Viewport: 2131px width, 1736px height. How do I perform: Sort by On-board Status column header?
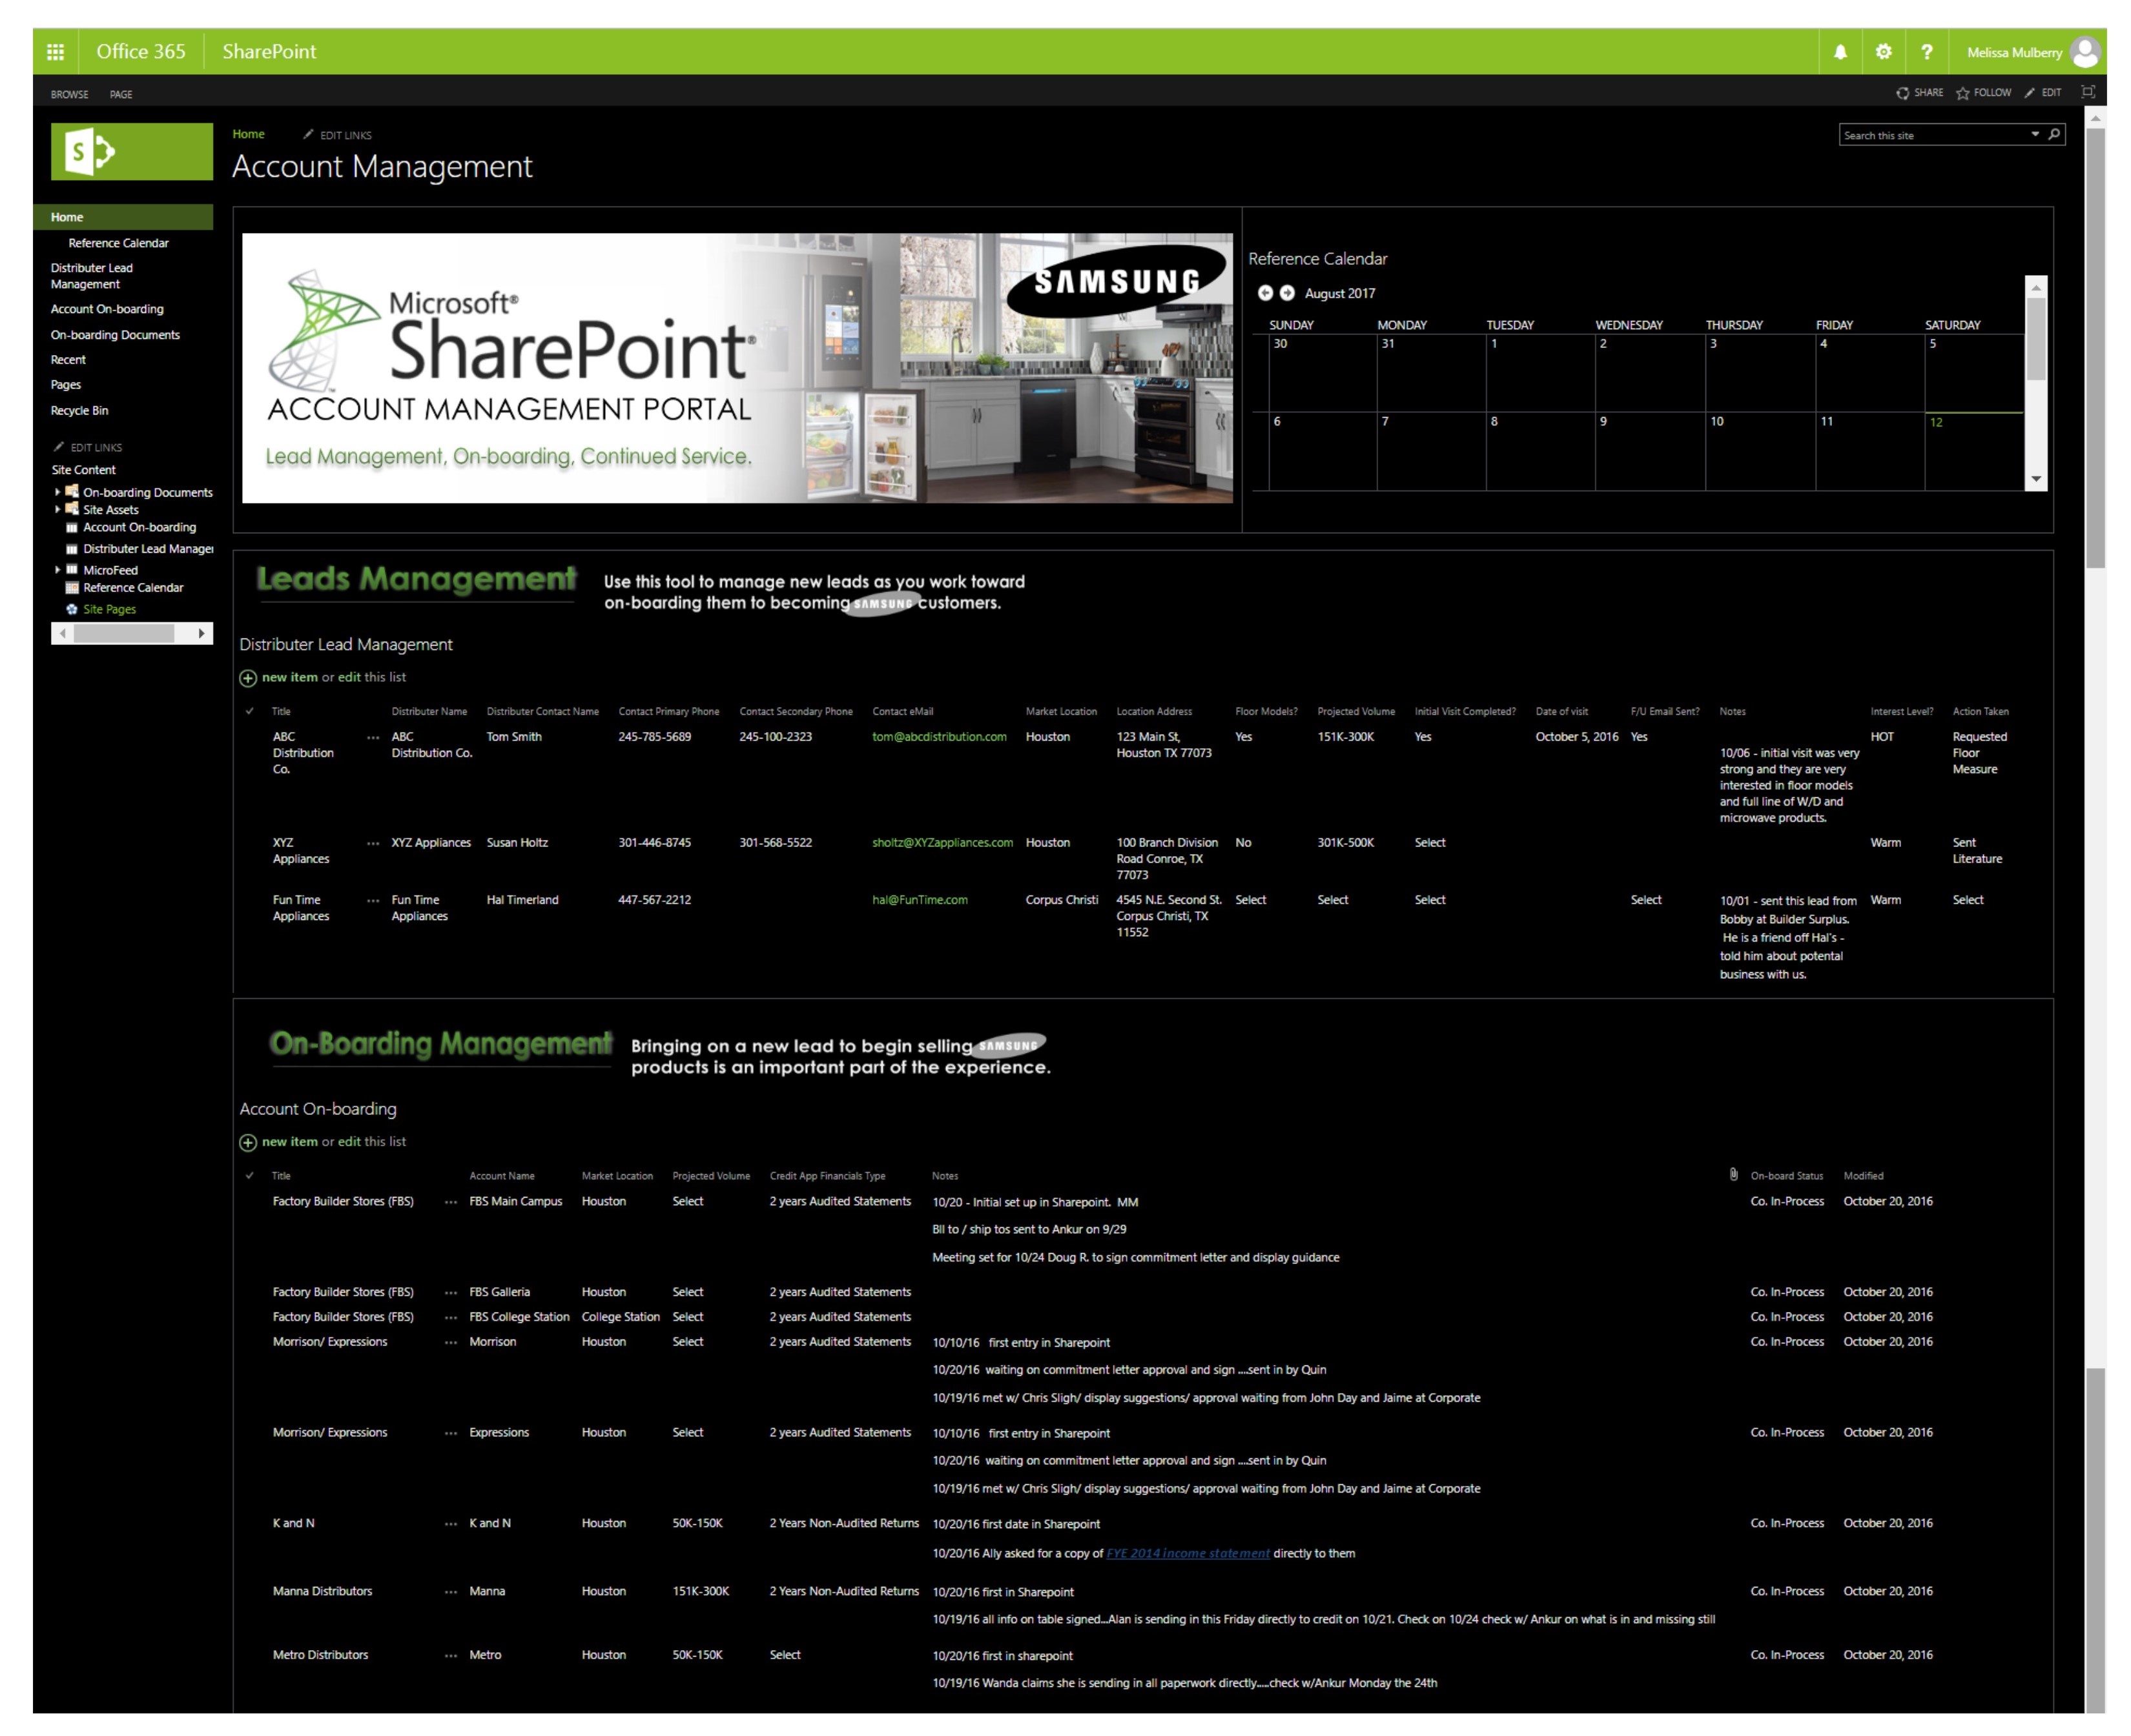tap(1787, 1175)
